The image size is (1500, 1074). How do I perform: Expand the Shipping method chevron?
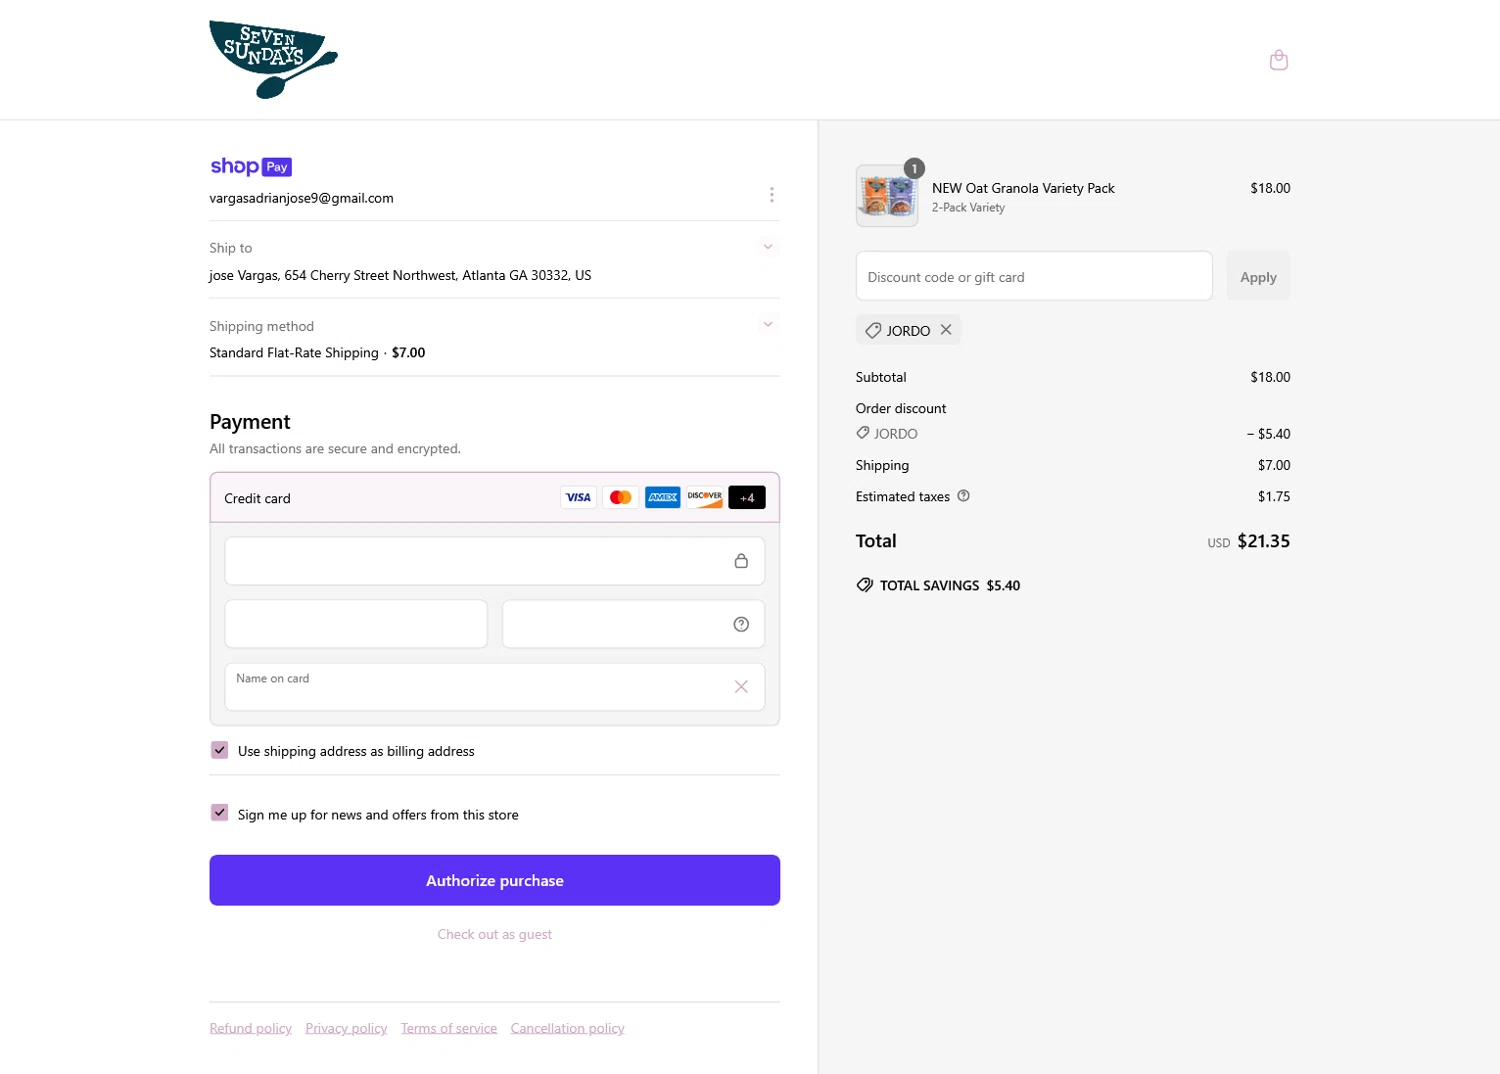click(x=768, y=325)
